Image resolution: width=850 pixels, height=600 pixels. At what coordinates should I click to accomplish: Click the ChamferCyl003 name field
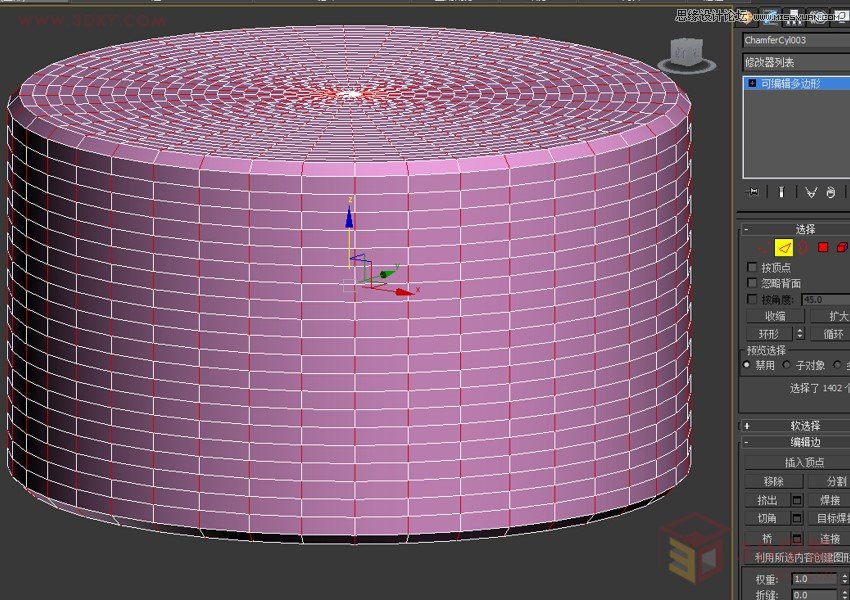pyautogui.click(x=788, y=41)
